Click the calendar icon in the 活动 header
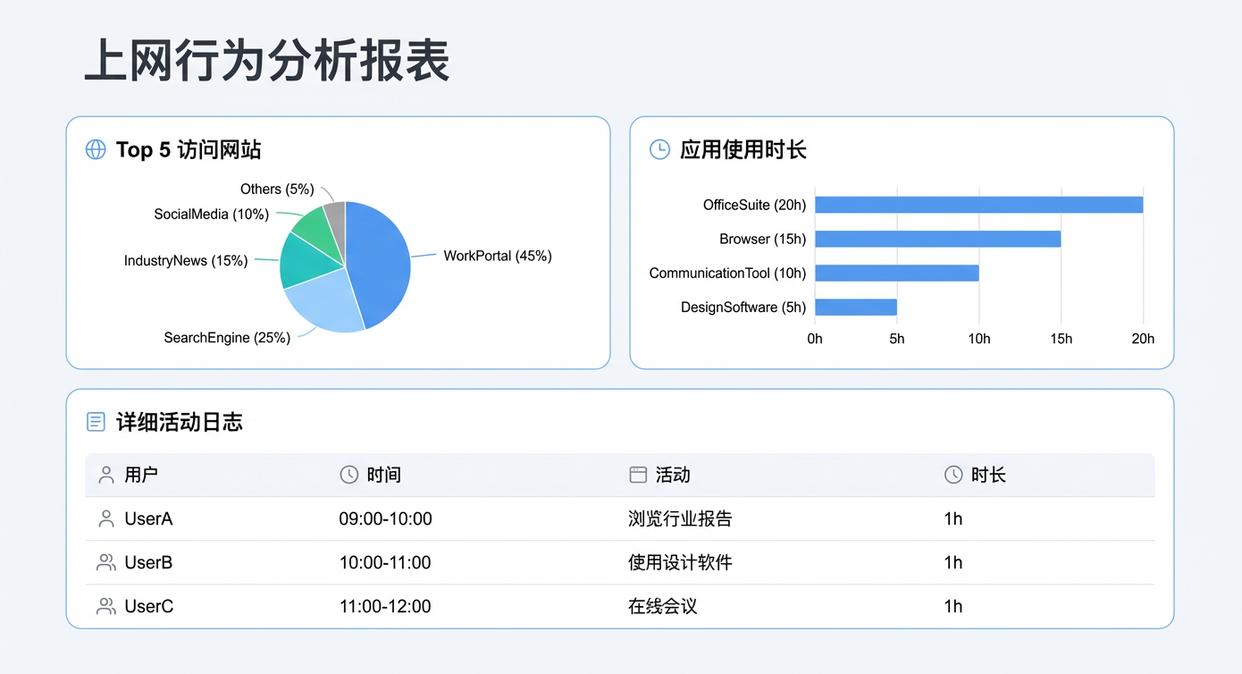The width and height of the screenshot is (1242, 674). pos(636,474)
